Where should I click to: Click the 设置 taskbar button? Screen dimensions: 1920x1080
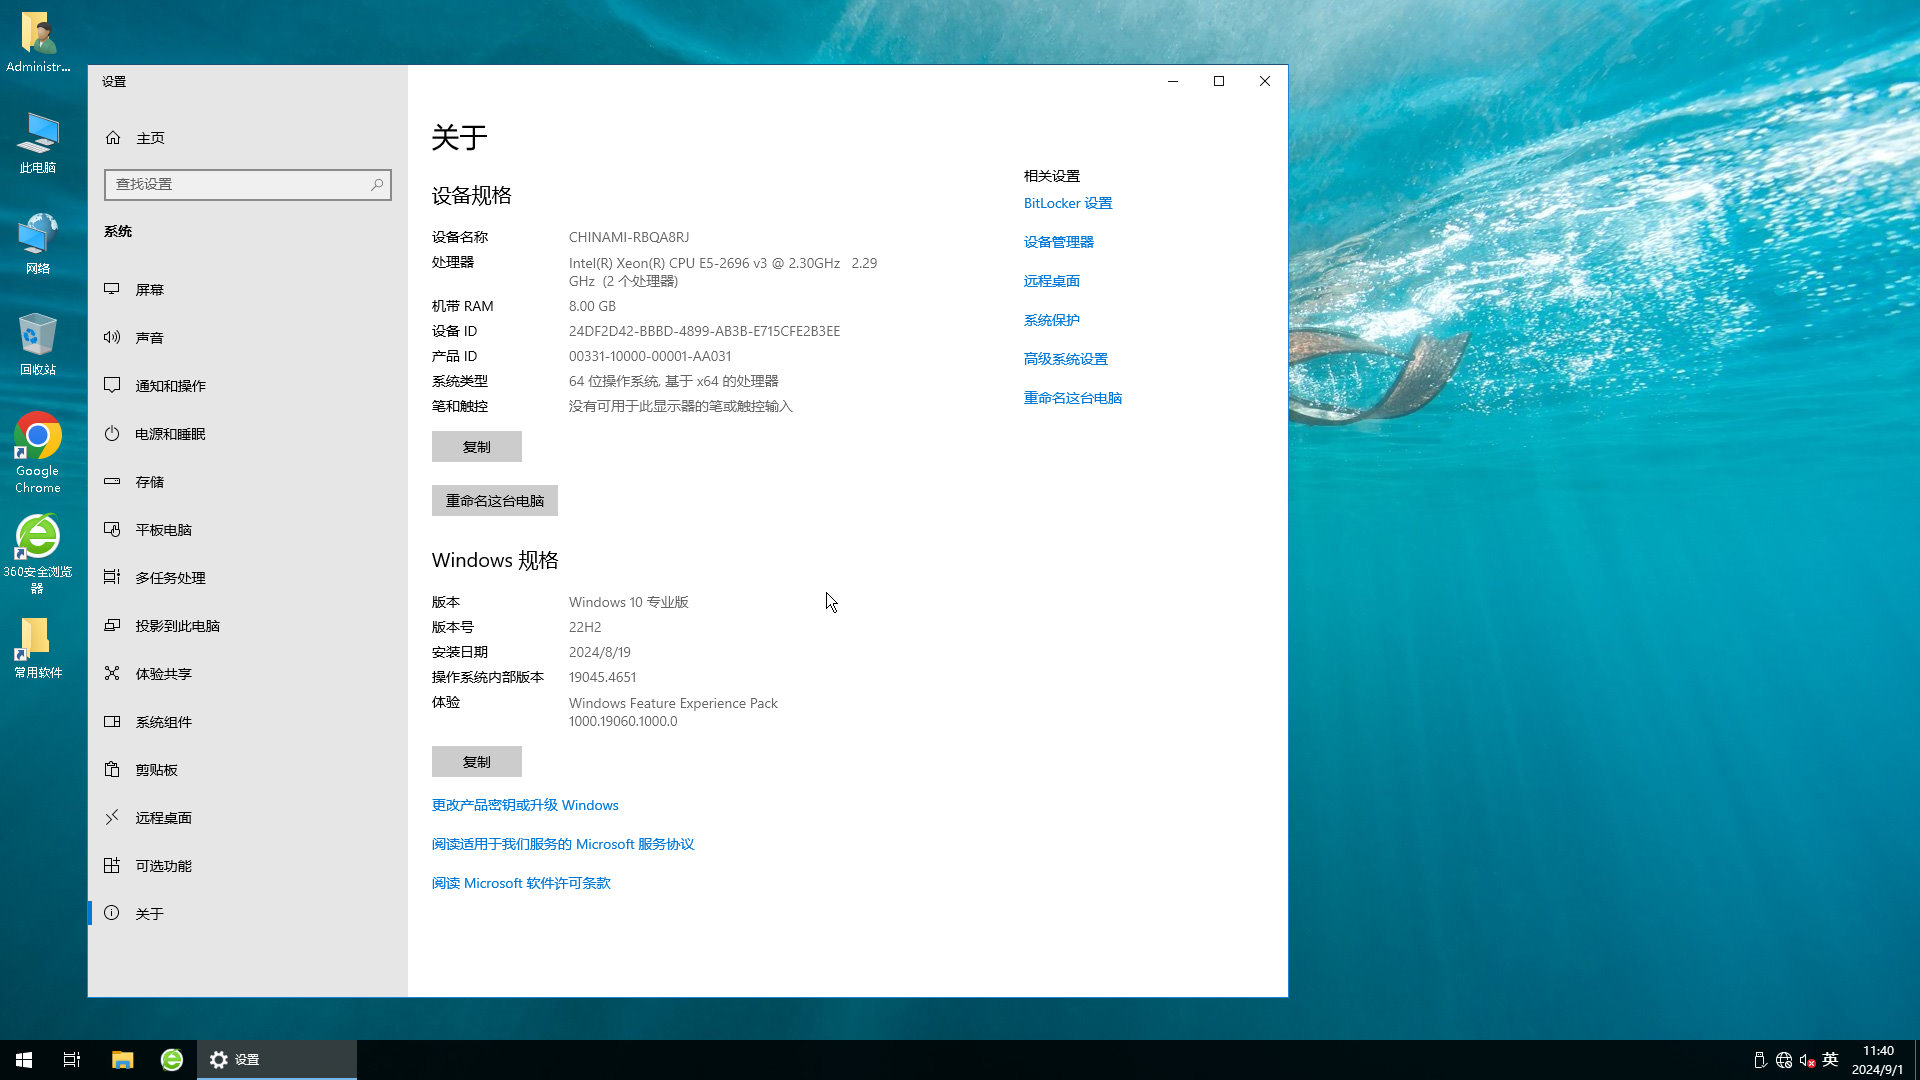tap(277, 1060)
